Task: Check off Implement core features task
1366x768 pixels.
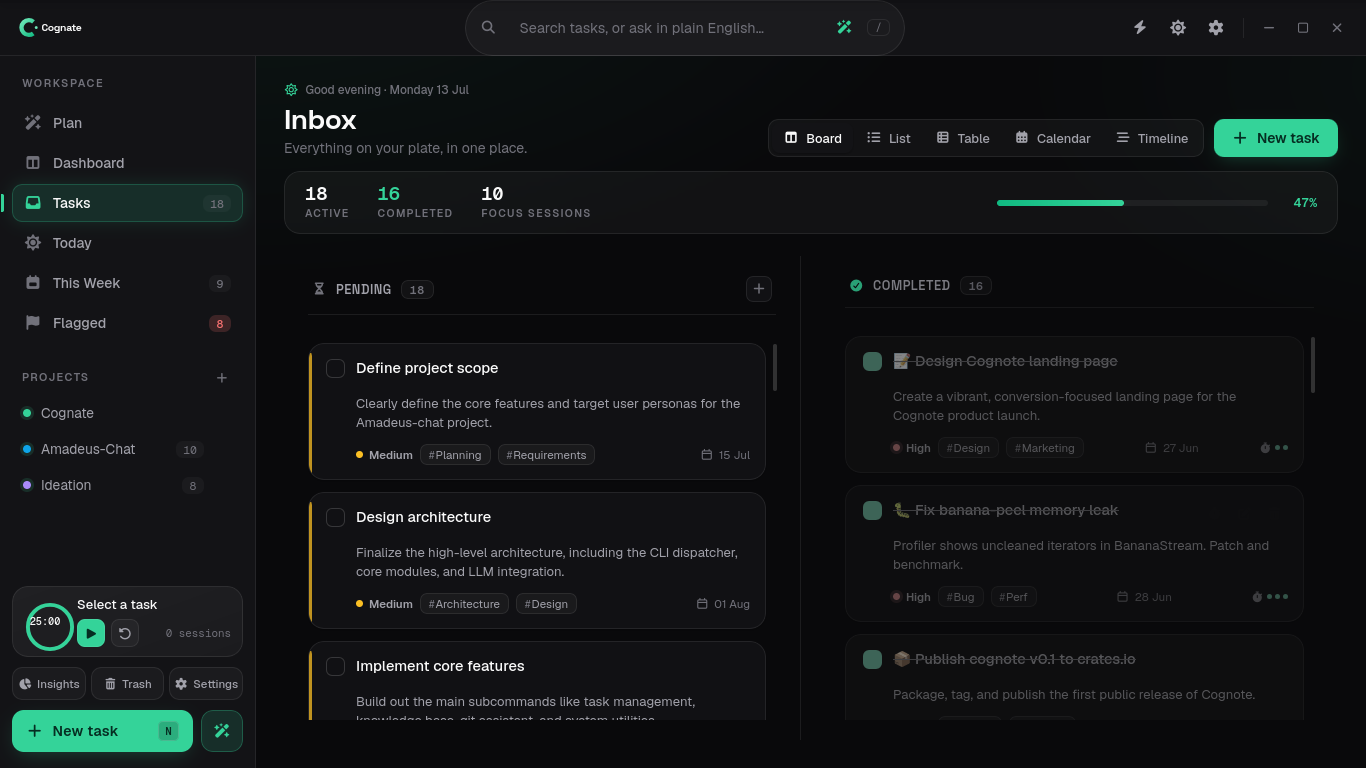Action: (x=336, y=666)
